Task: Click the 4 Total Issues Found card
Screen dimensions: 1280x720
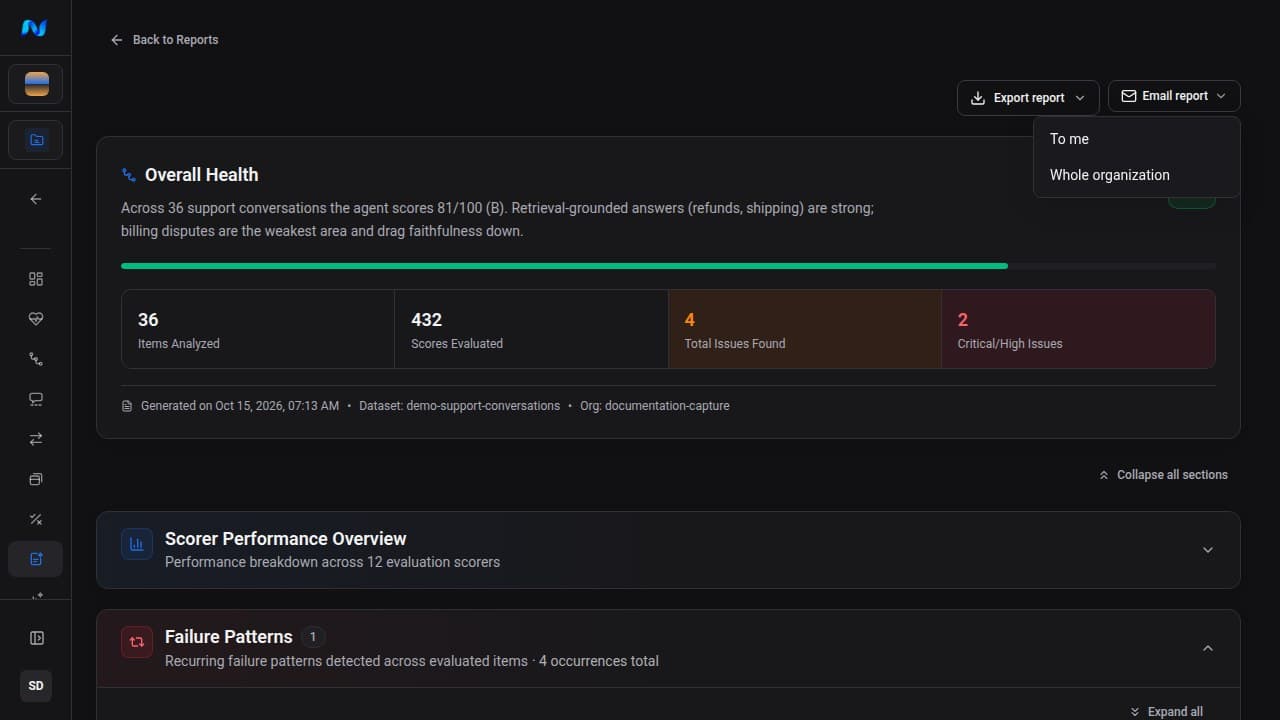Action: tap(805, 329)
